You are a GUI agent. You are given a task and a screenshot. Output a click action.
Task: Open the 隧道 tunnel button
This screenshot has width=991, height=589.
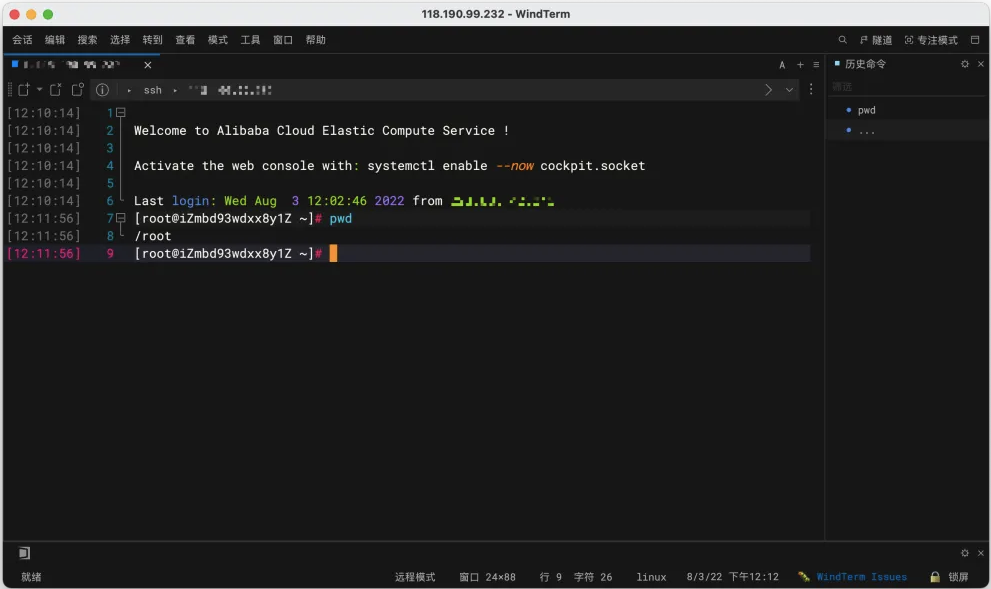(876, 40)
